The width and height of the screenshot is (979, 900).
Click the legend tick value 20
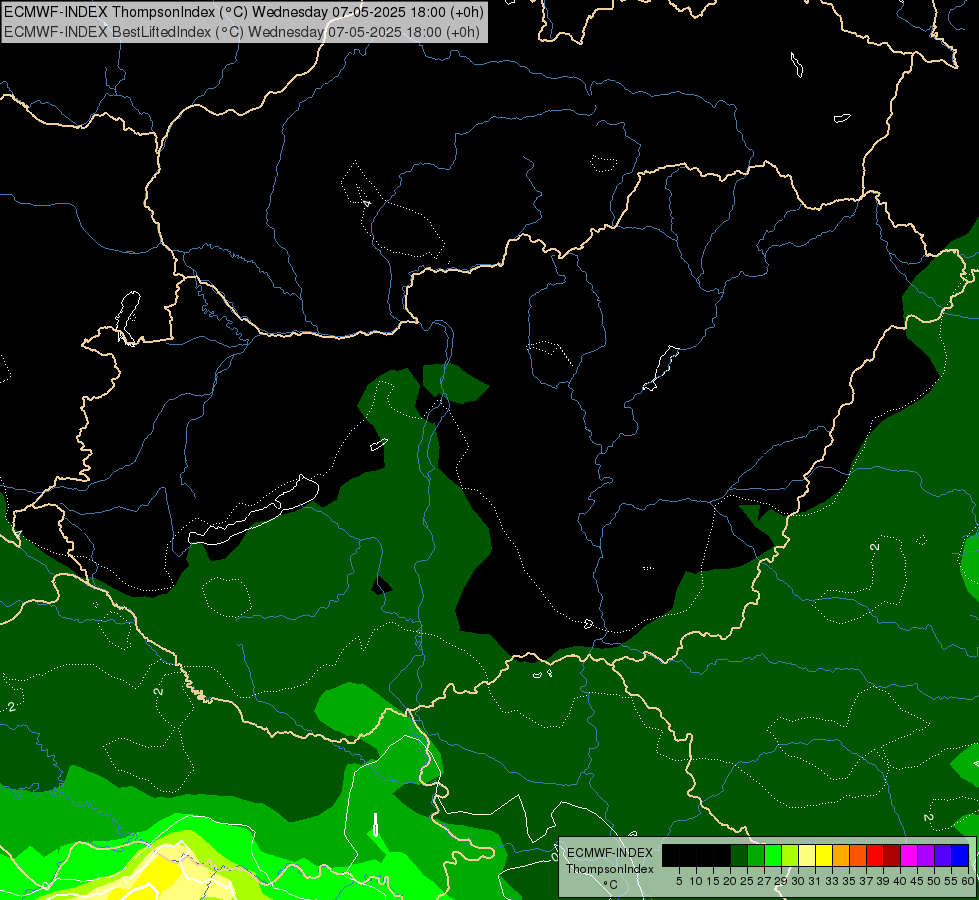pyautogui.click(x=730, y=881)
